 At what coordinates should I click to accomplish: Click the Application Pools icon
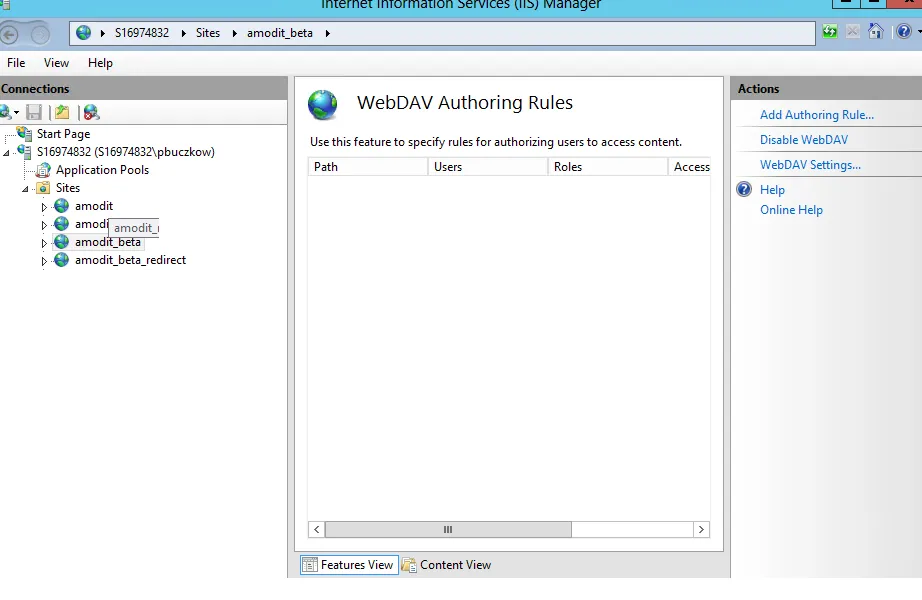(x=43, y=170)
